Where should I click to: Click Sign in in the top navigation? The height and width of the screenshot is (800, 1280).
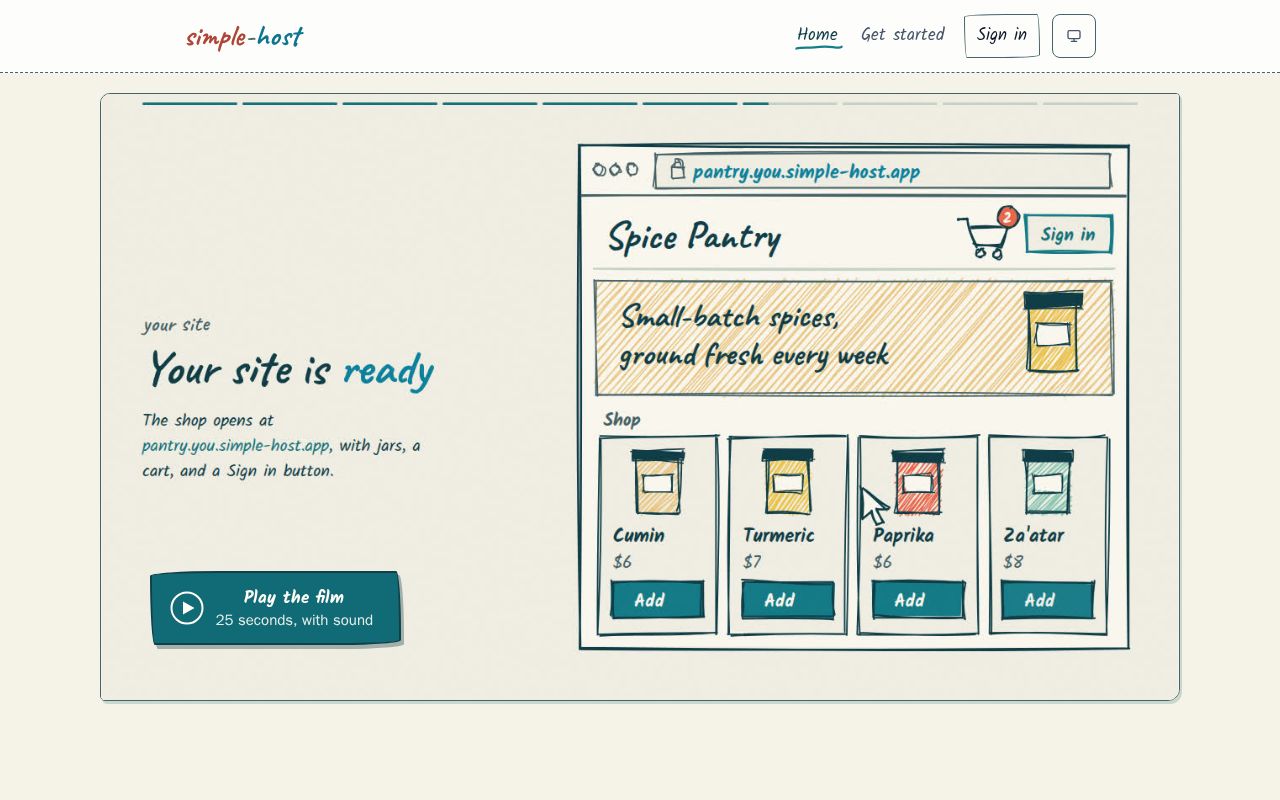1002,36
